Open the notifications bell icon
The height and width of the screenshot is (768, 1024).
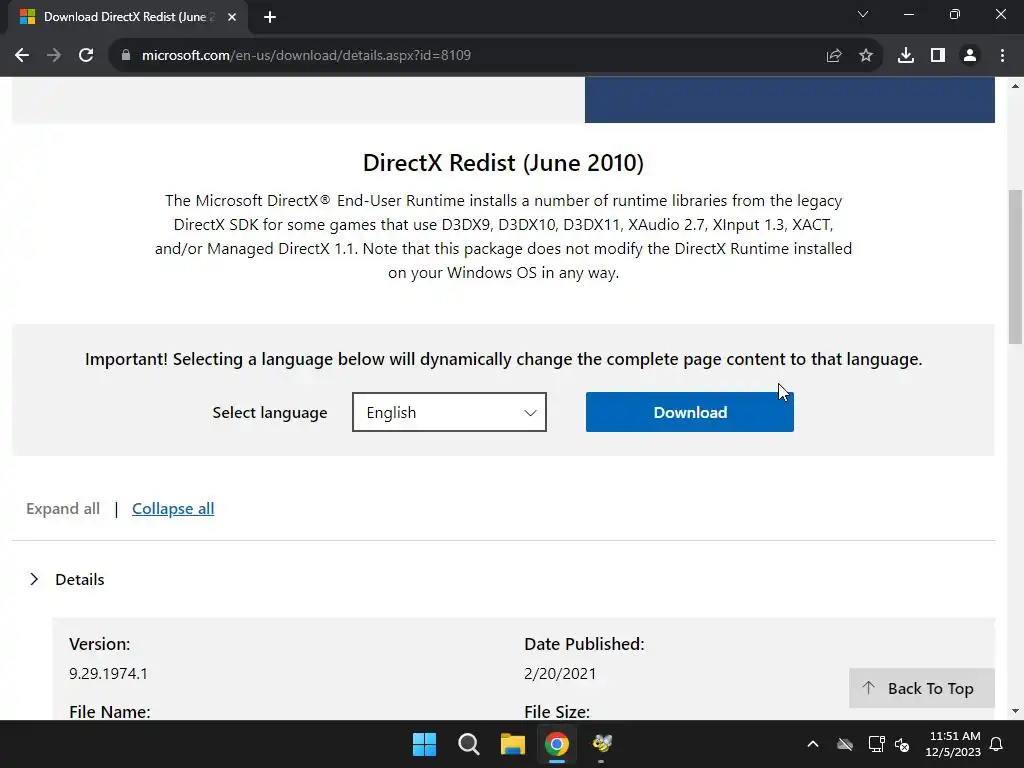click(x=997, y=744)
